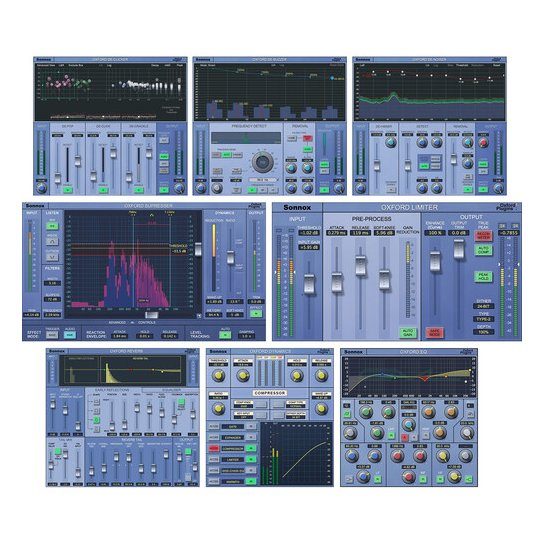
Task: Click the Release 119 ms value in Limiter
Action: (x=360, y=233)
